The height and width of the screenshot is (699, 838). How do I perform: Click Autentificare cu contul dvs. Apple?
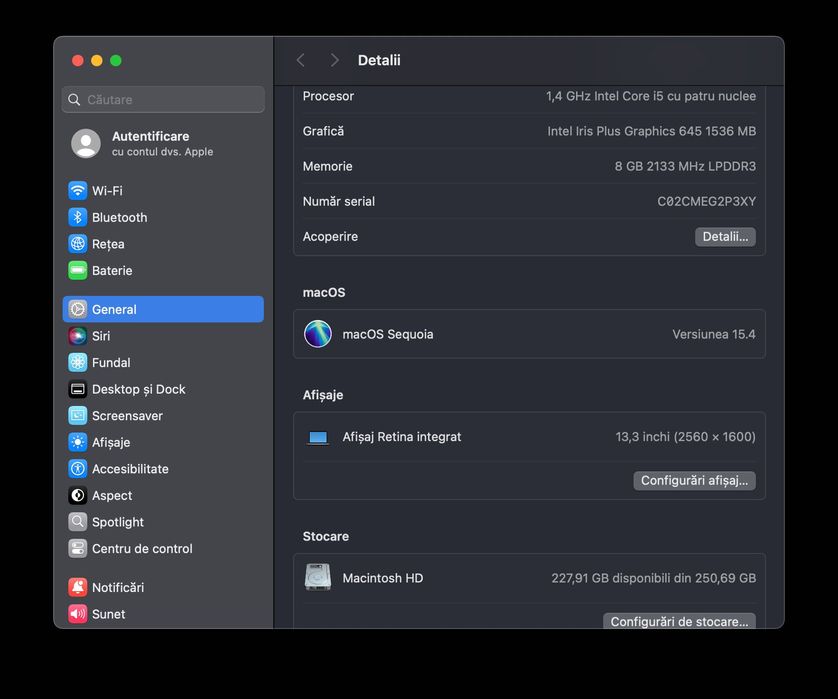[163, 143]
